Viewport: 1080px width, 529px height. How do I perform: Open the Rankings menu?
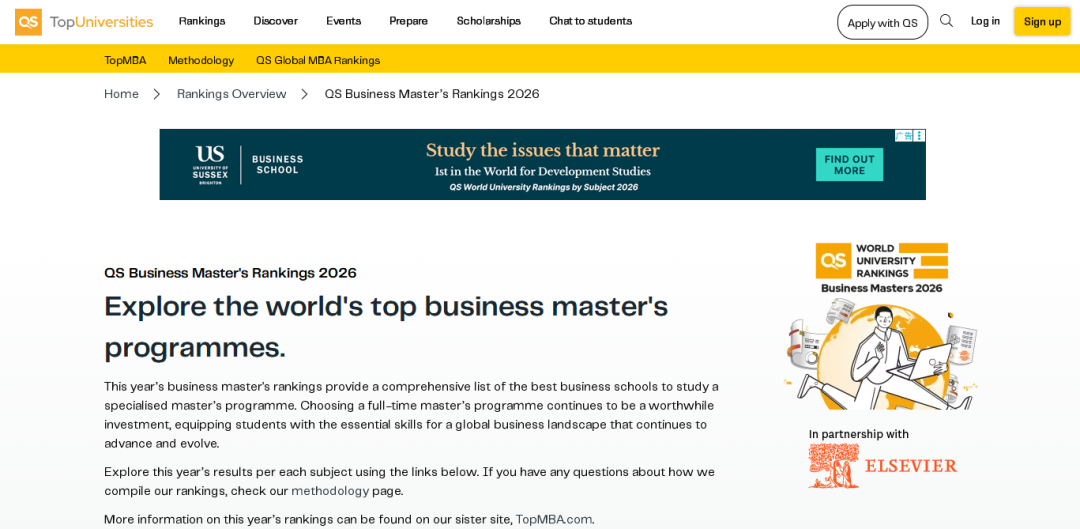(202, 21)
